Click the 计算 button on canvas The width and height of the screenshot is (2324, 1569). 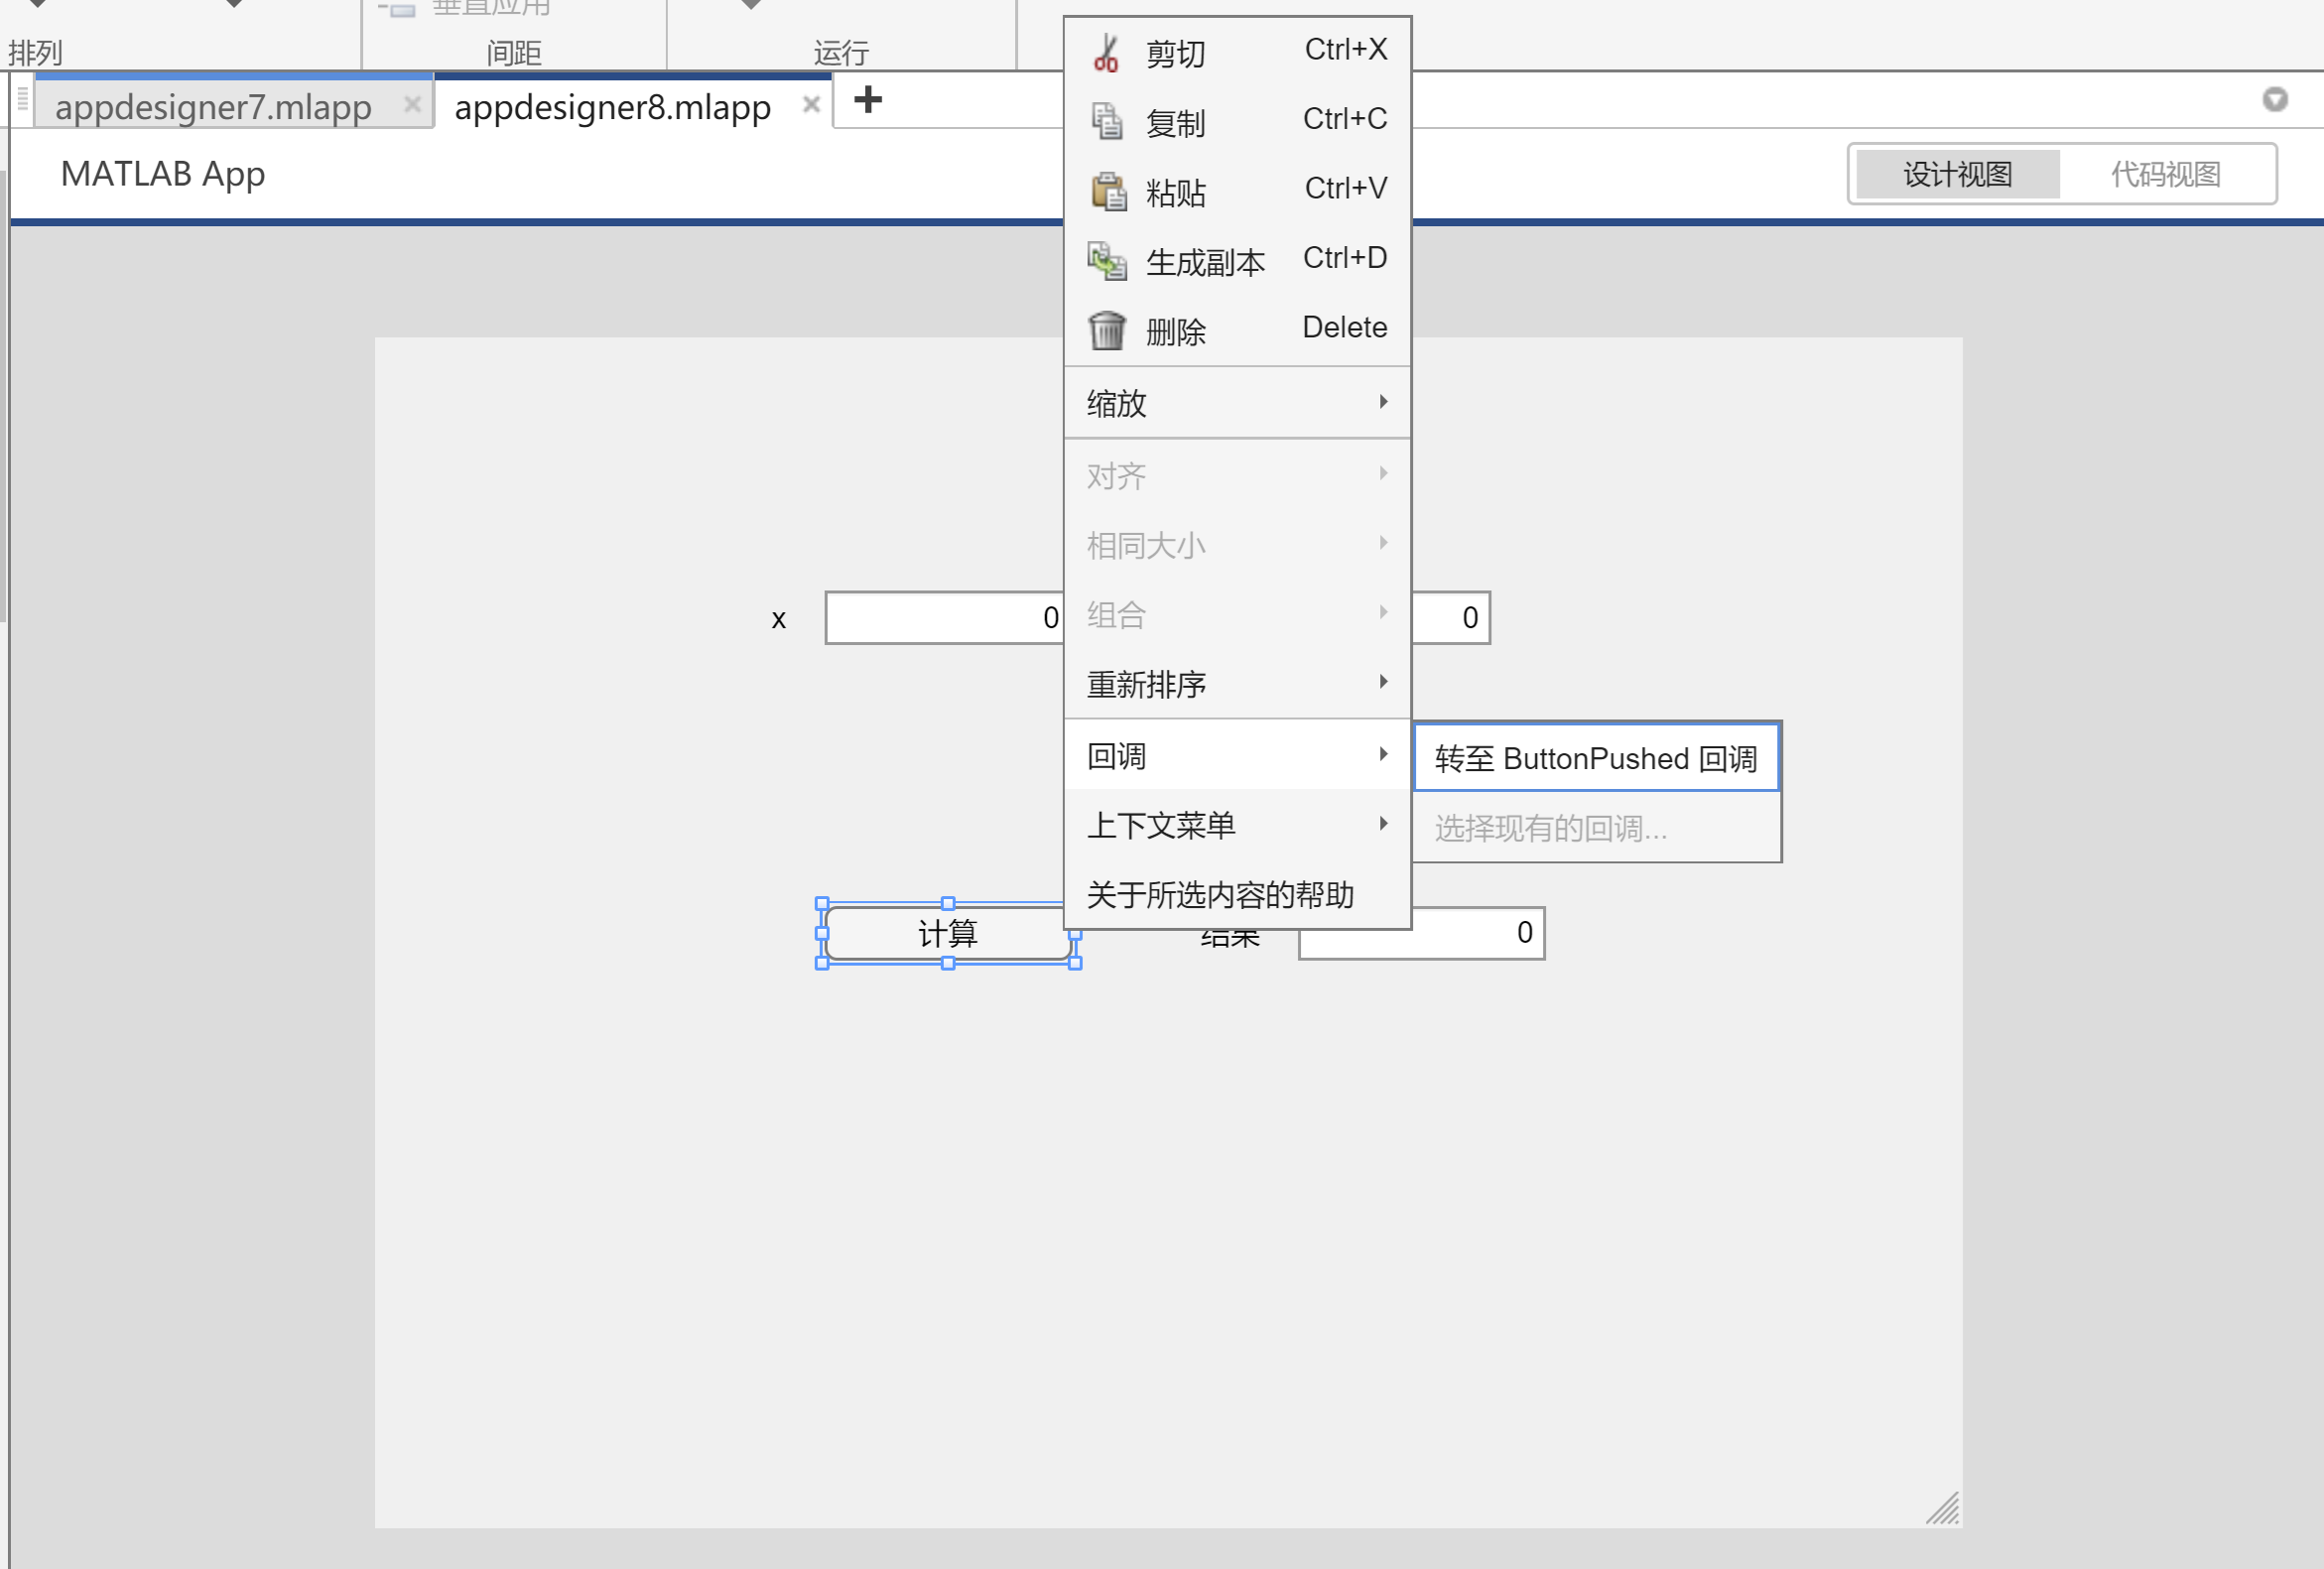pyautogui.click(x=946, y=933)
